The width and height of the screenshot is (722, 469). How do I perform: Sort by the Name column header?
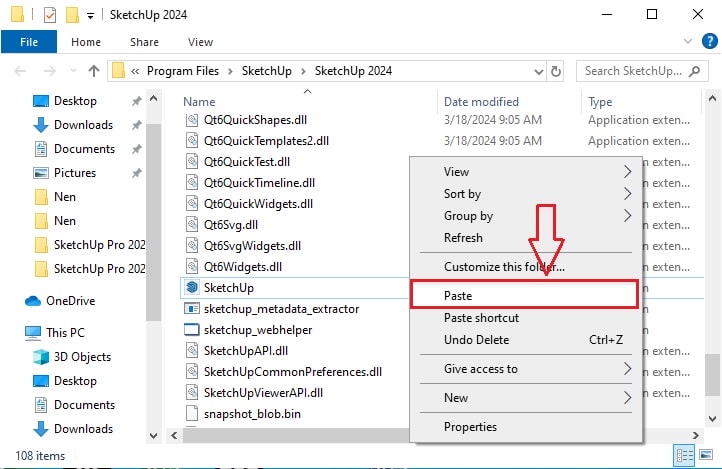coord(199,102)
